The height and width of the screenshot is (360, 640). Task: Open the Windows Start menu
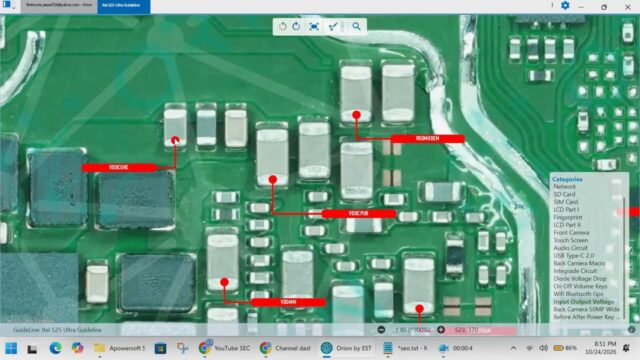(x=11, y=348)
